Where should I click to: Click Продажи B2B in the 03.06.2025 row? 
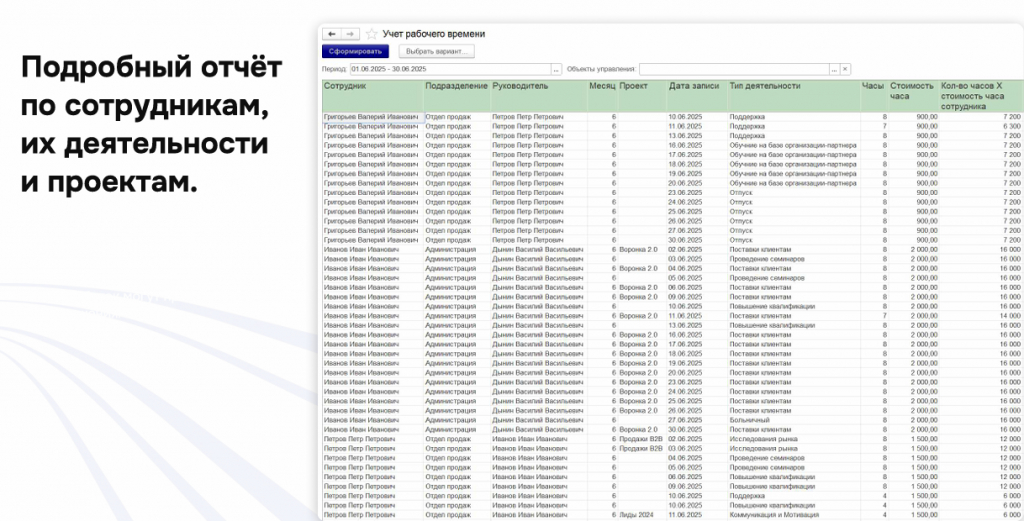coord(641,449)
